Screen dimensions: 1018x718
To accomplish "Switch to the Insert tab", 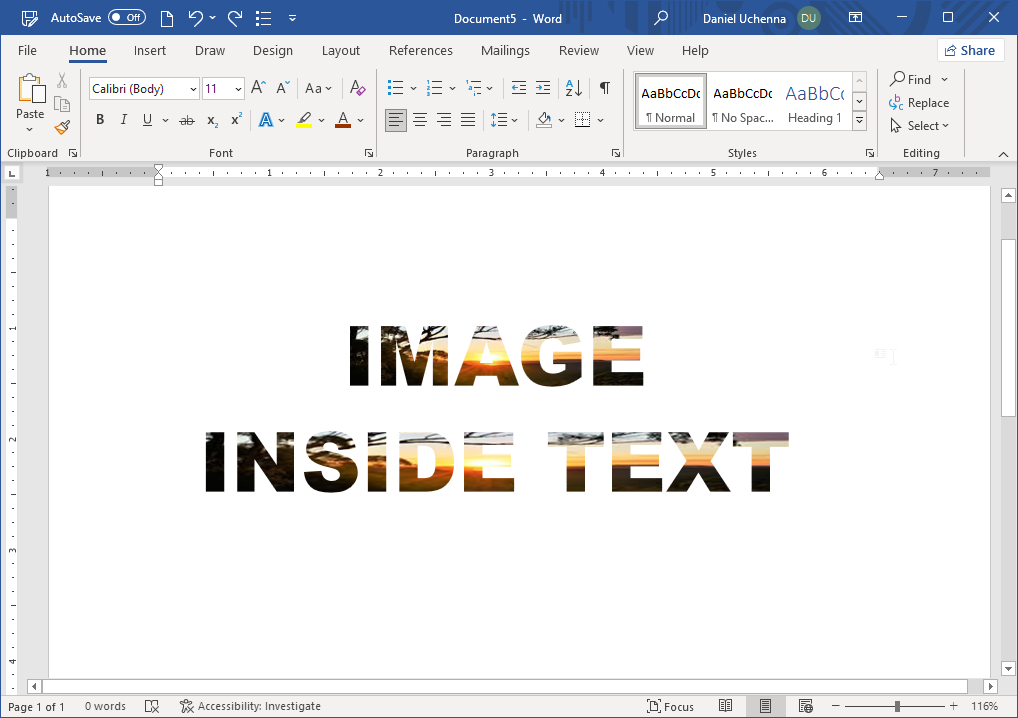I will click(x=150, y=50).
